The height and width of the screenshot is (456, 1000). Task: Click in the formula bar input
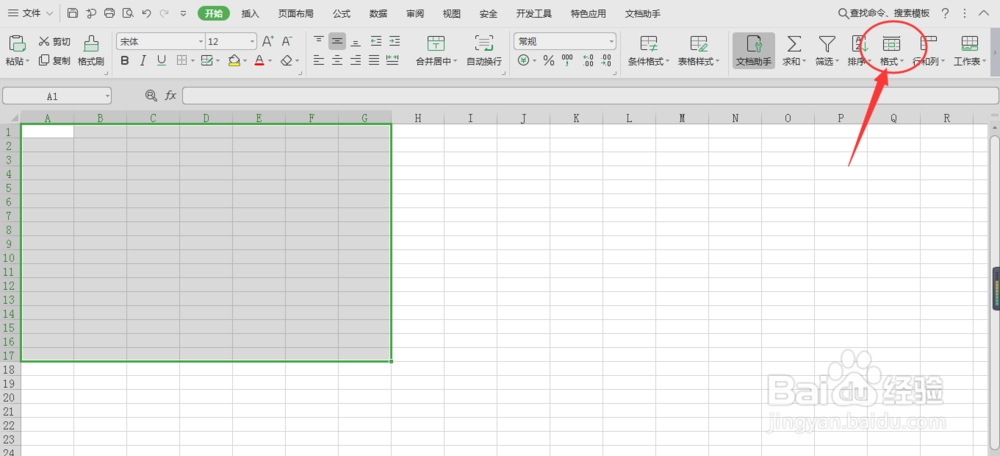[591, 96]
